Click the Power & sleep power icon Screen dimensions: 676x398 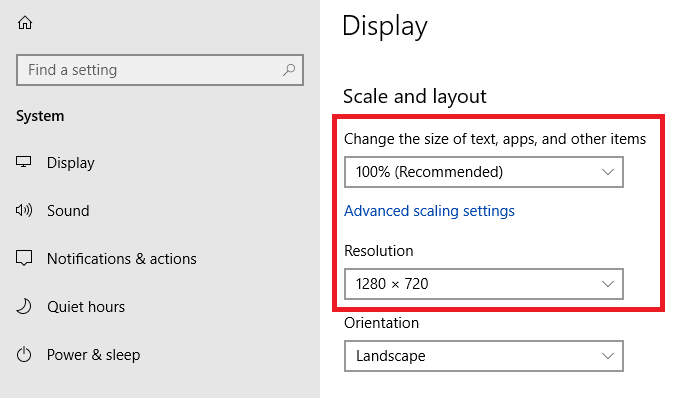point(24,354)
